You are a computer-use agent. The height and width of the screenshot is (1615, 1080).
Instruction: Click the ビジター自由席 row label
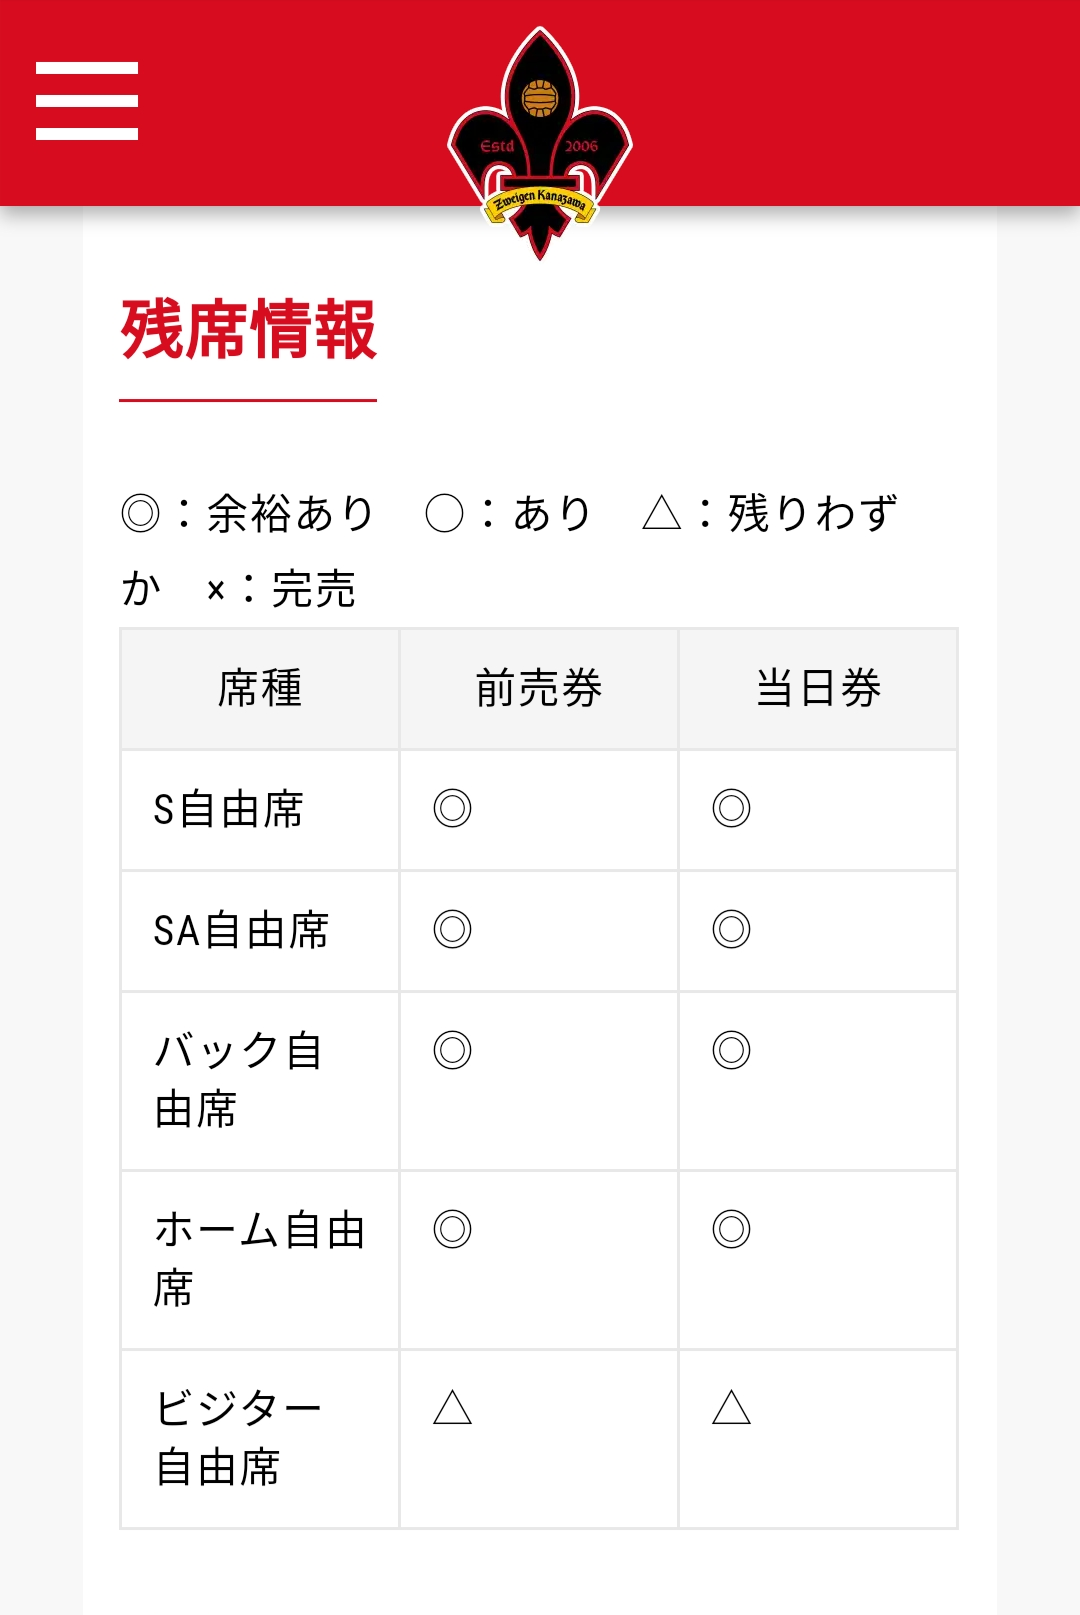tap(238, 1438)
